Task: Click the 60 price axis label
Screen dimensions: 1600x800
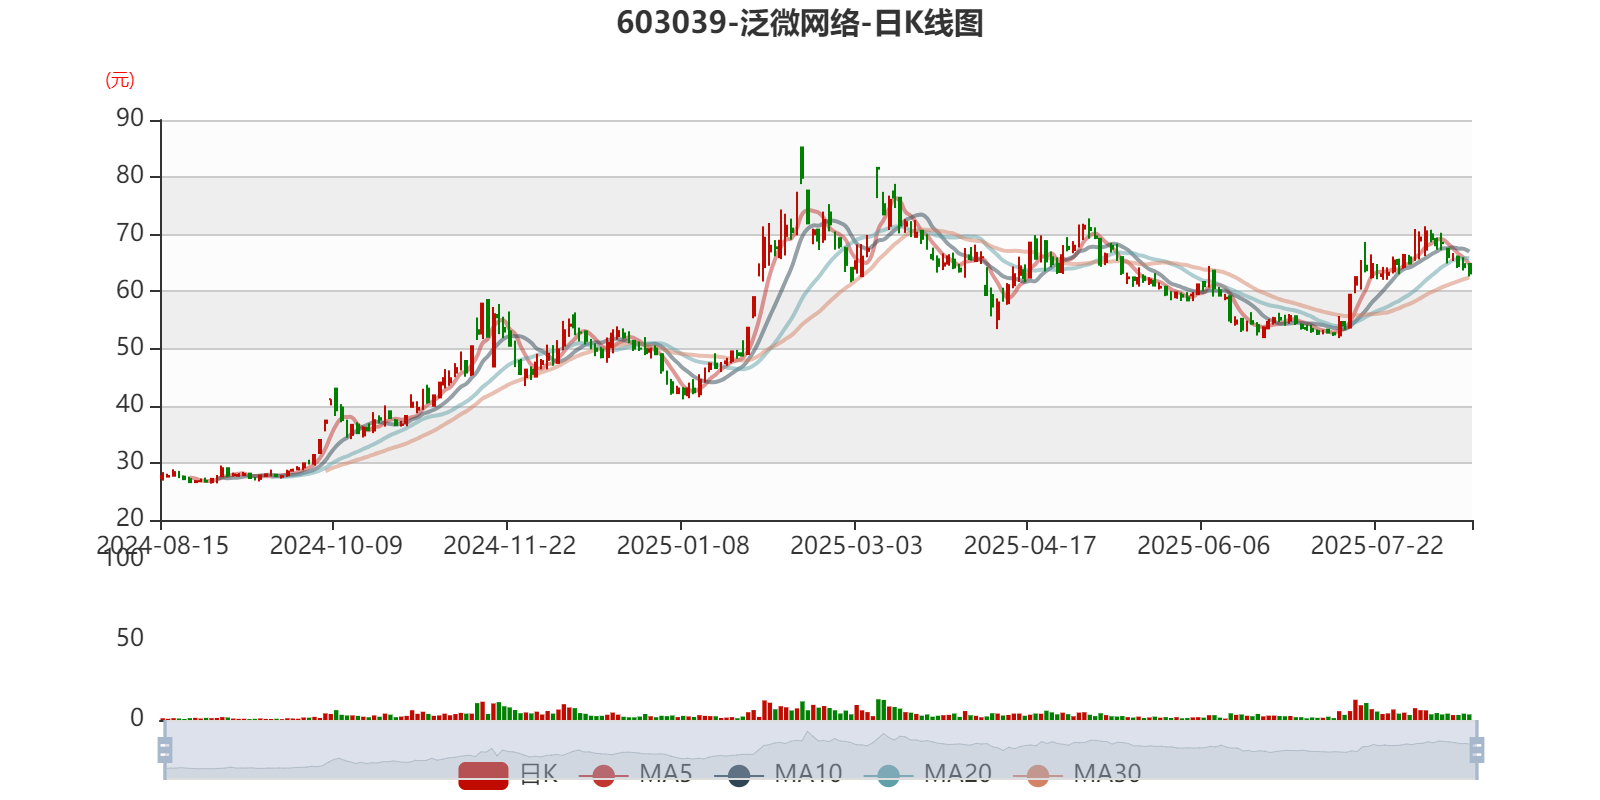Action: pyautogui.click(x=130, y=290)
